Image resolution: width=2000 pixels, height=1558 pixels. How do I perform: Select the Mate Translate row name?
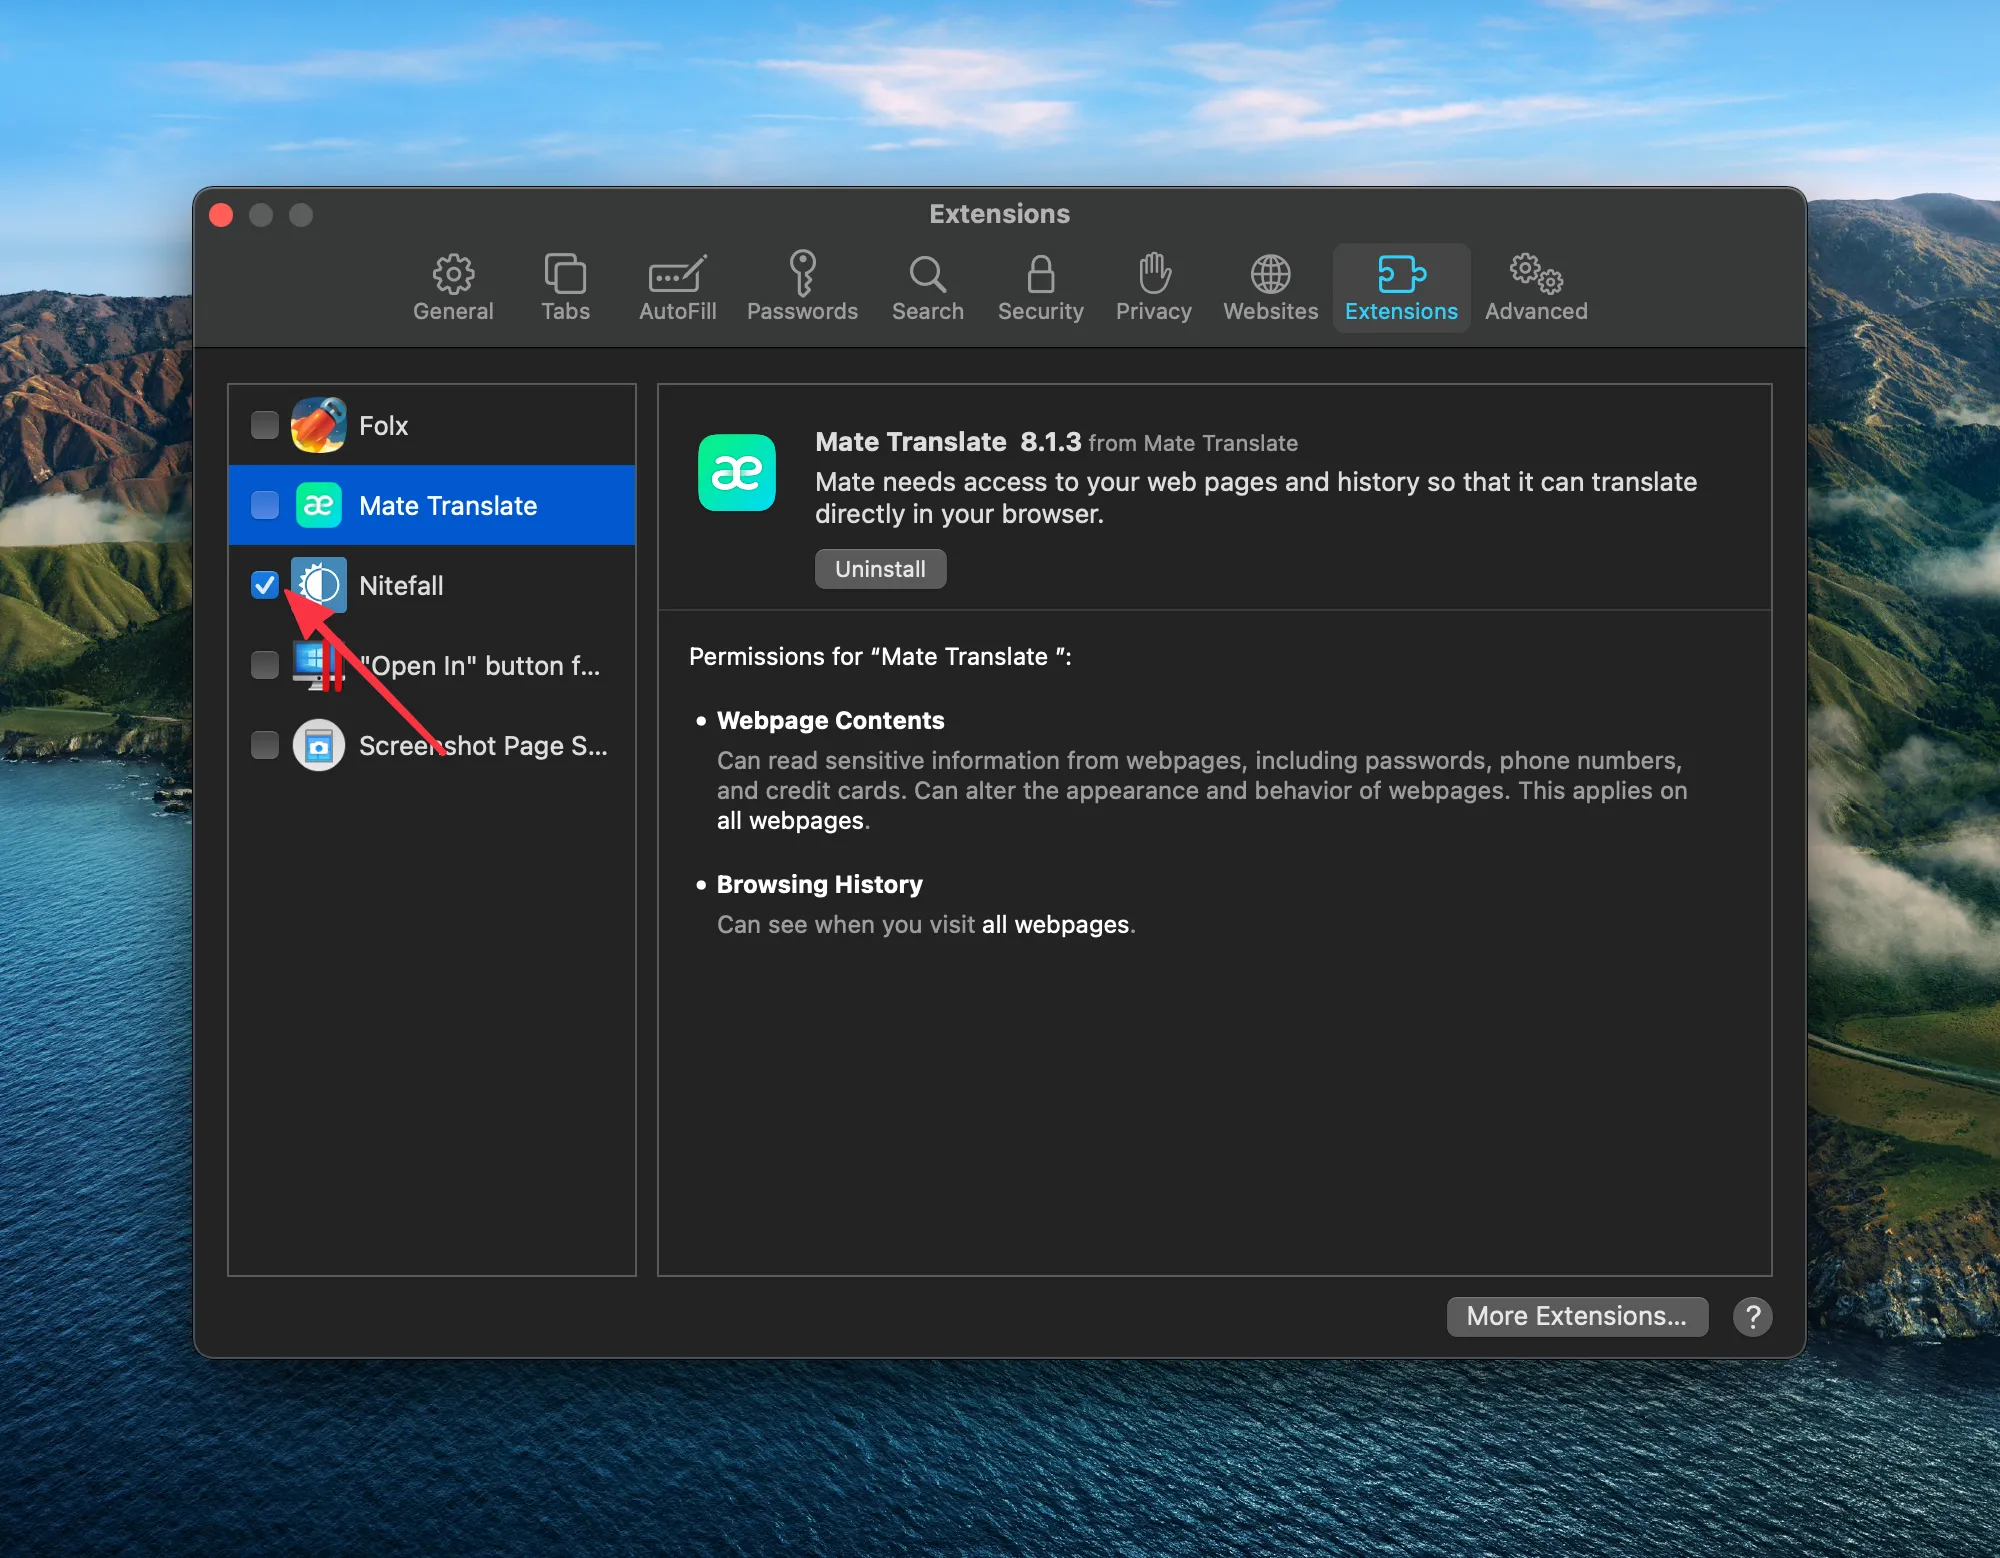448,506
